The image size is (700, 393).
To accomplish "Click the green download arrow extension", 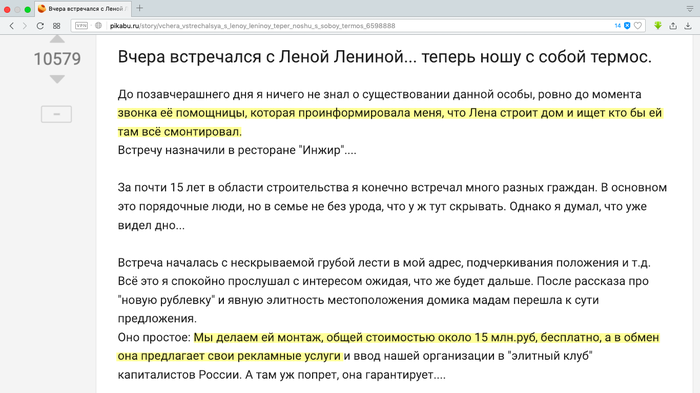I will point(658,25).
